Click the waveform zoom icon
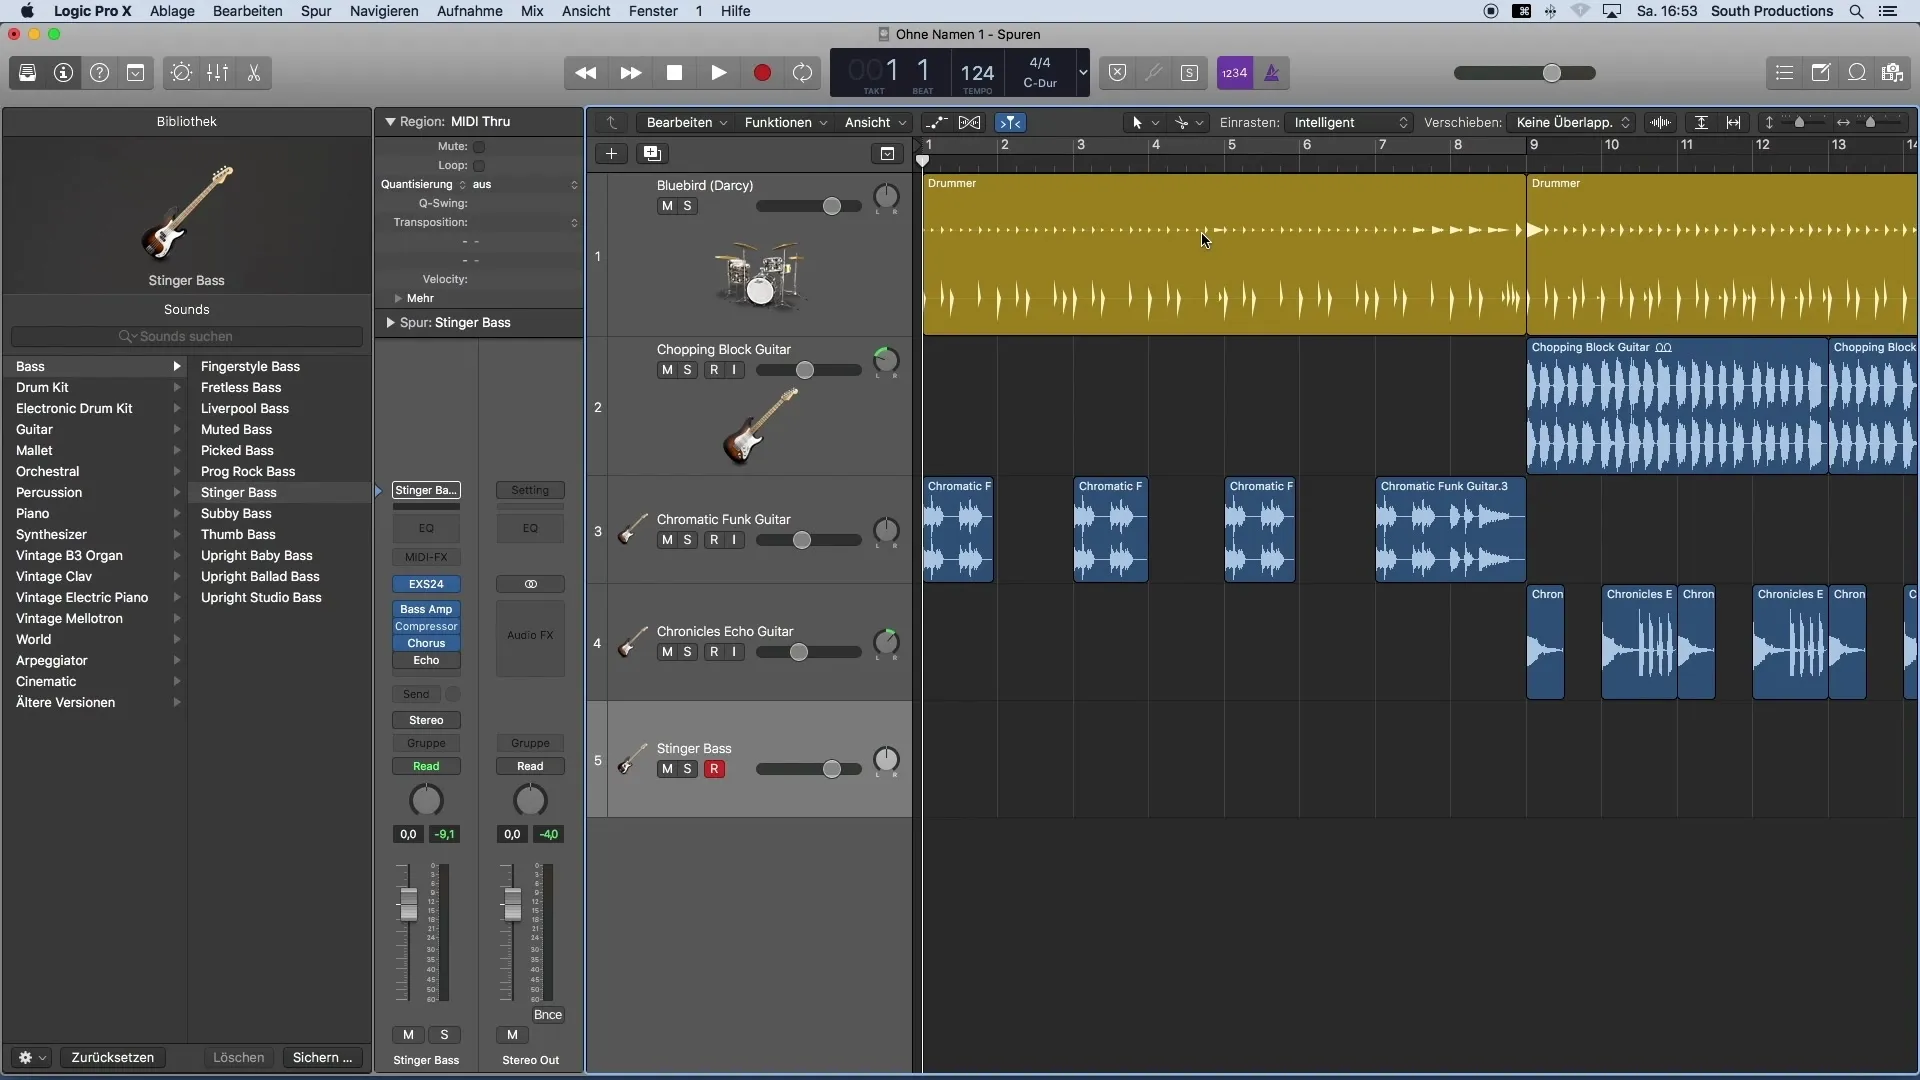Viewport: 1920px width, 1080px height. (1660, 123)
